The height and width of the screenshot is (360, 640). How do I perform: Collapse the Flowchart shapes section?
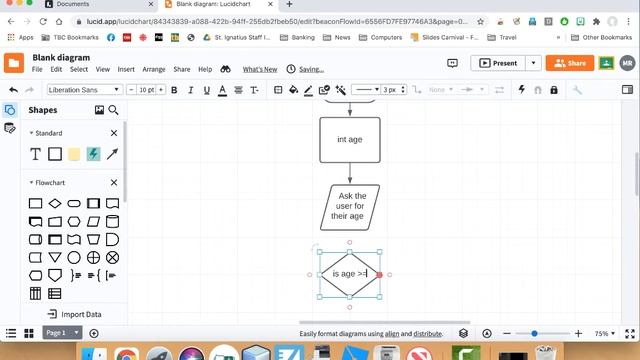point(31,182)
